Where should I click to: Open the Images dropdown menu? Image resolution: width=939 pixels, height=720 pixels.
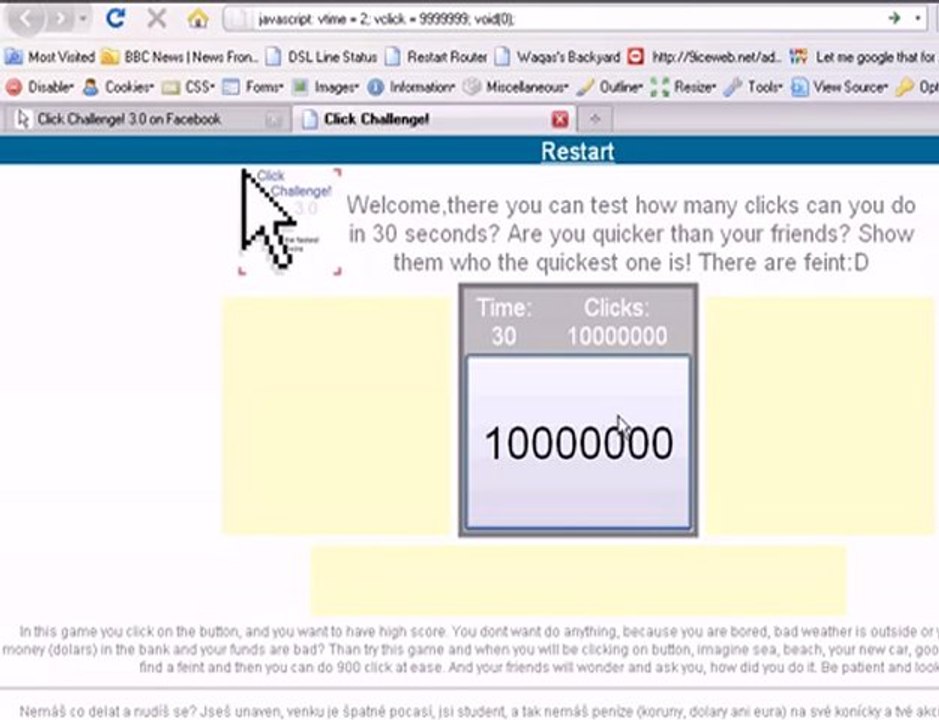[x=325, y=87]
